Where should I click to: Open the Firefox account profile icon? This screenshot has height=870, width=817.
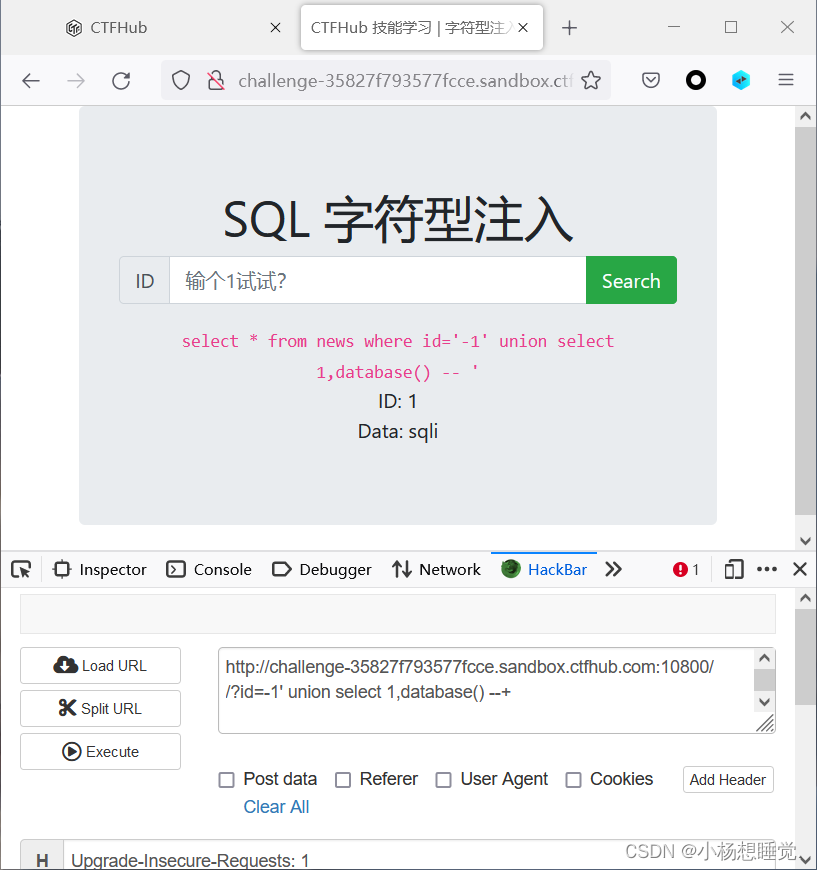[695, 79]
